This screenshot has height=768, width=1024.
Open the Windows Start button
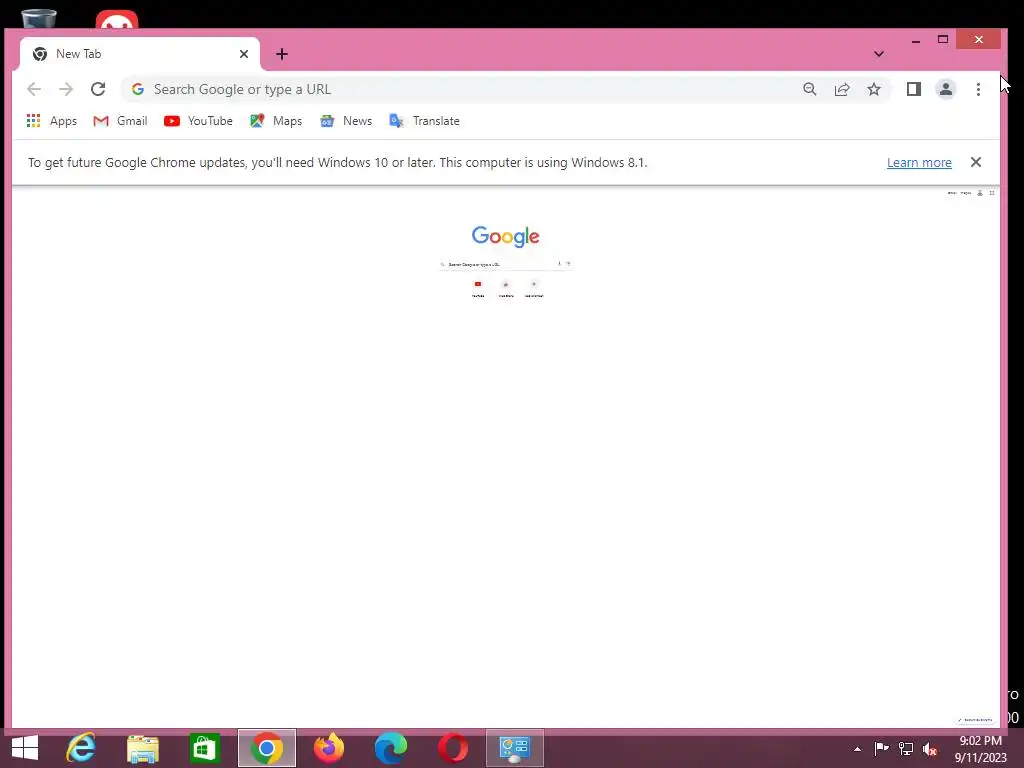point(25,748)
